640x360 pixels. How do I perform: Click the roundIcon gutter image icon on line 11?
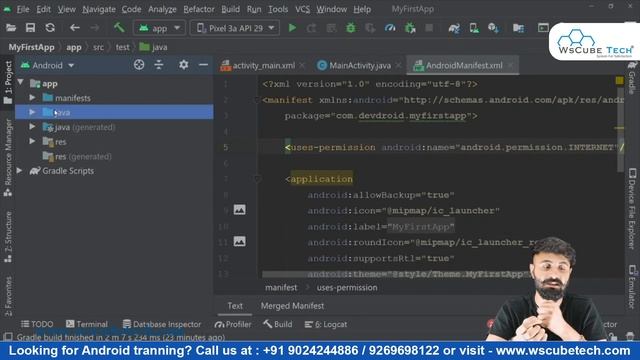tap(240, 241)
